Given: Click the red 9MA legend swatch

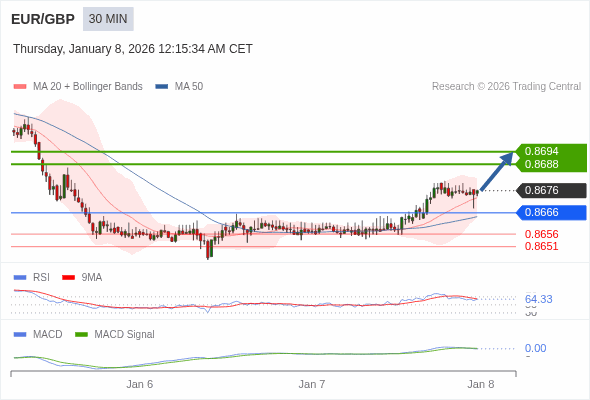Looking at the screenshot, I should tap(68, 278).
